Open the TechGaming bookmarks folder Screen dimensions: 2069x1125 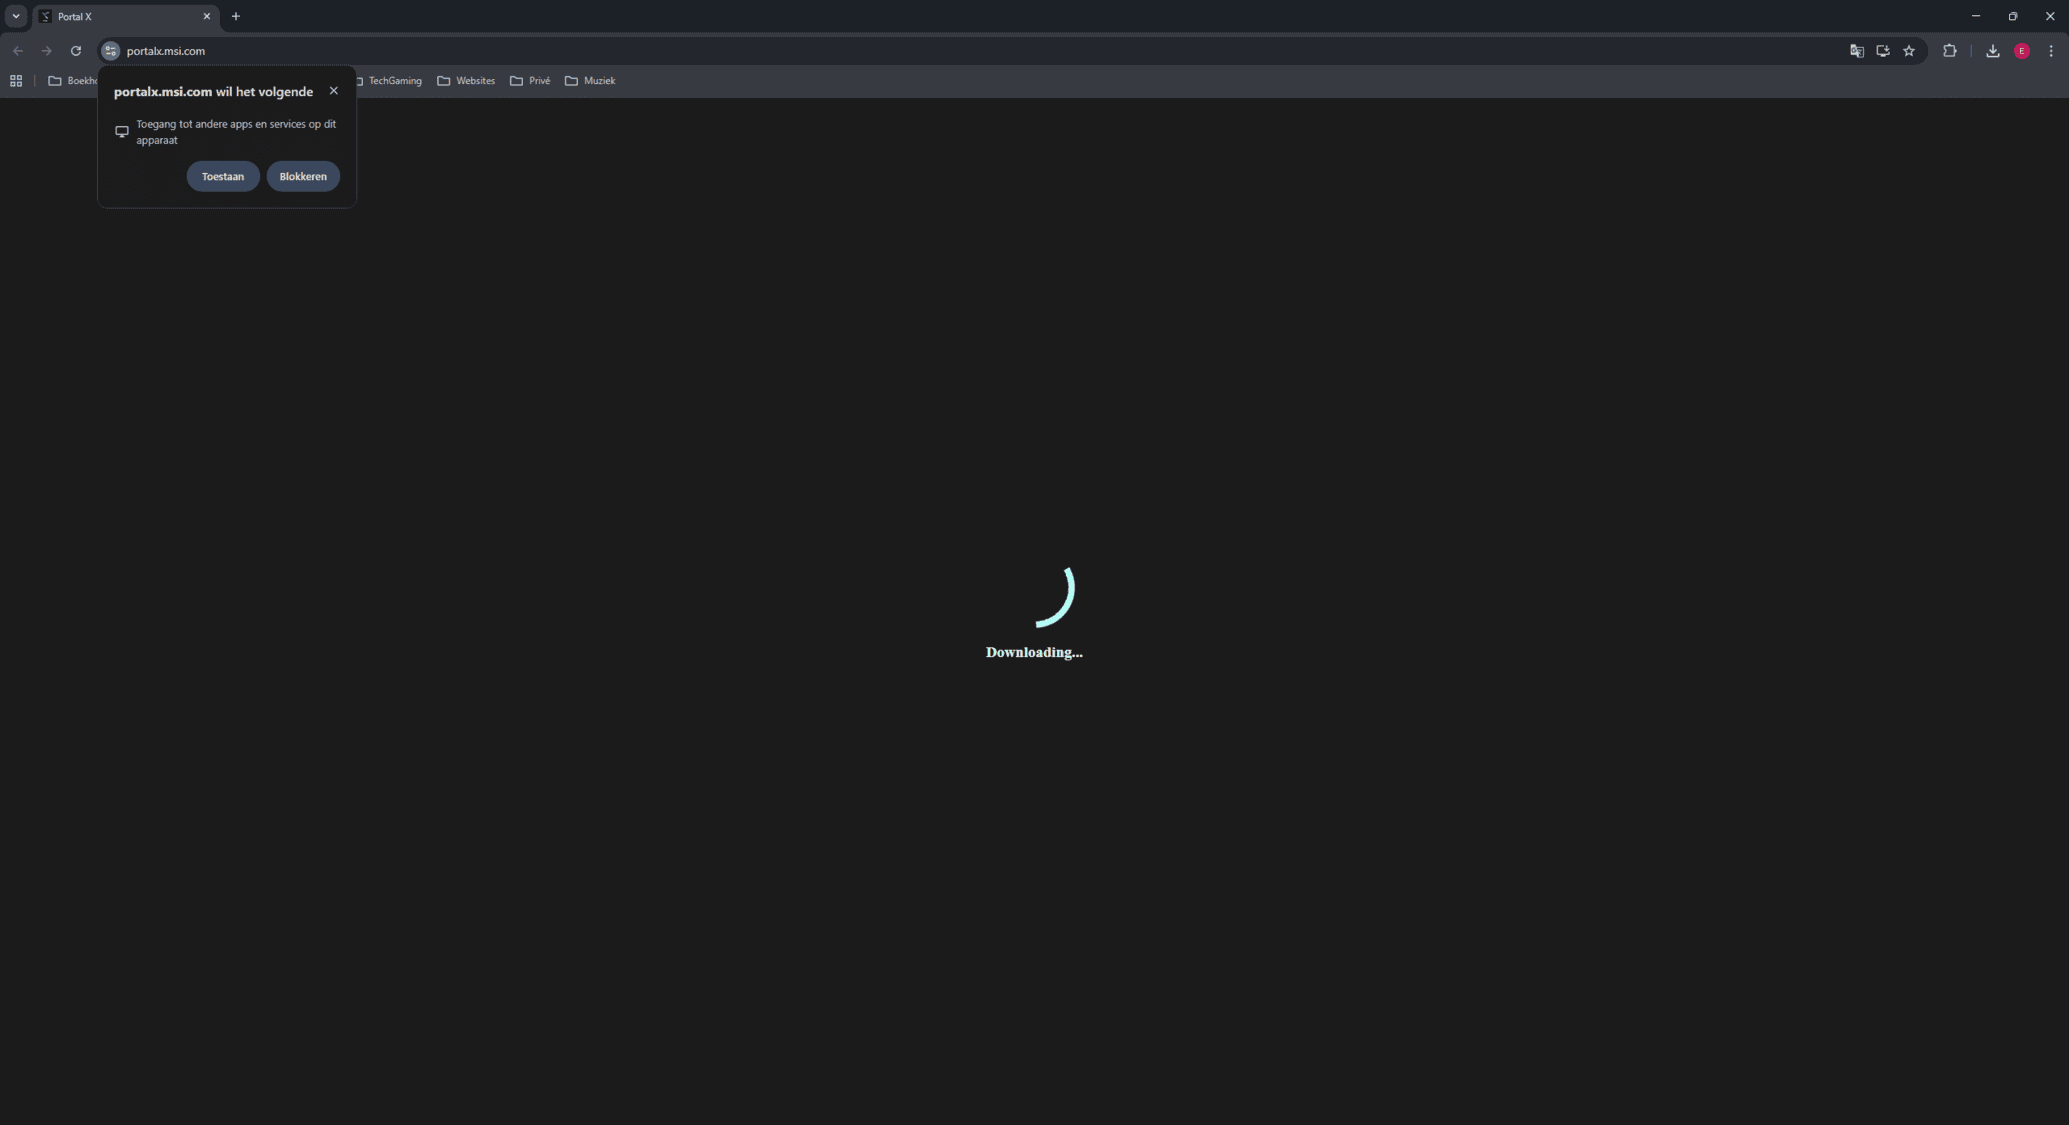[x=394, y=81]
